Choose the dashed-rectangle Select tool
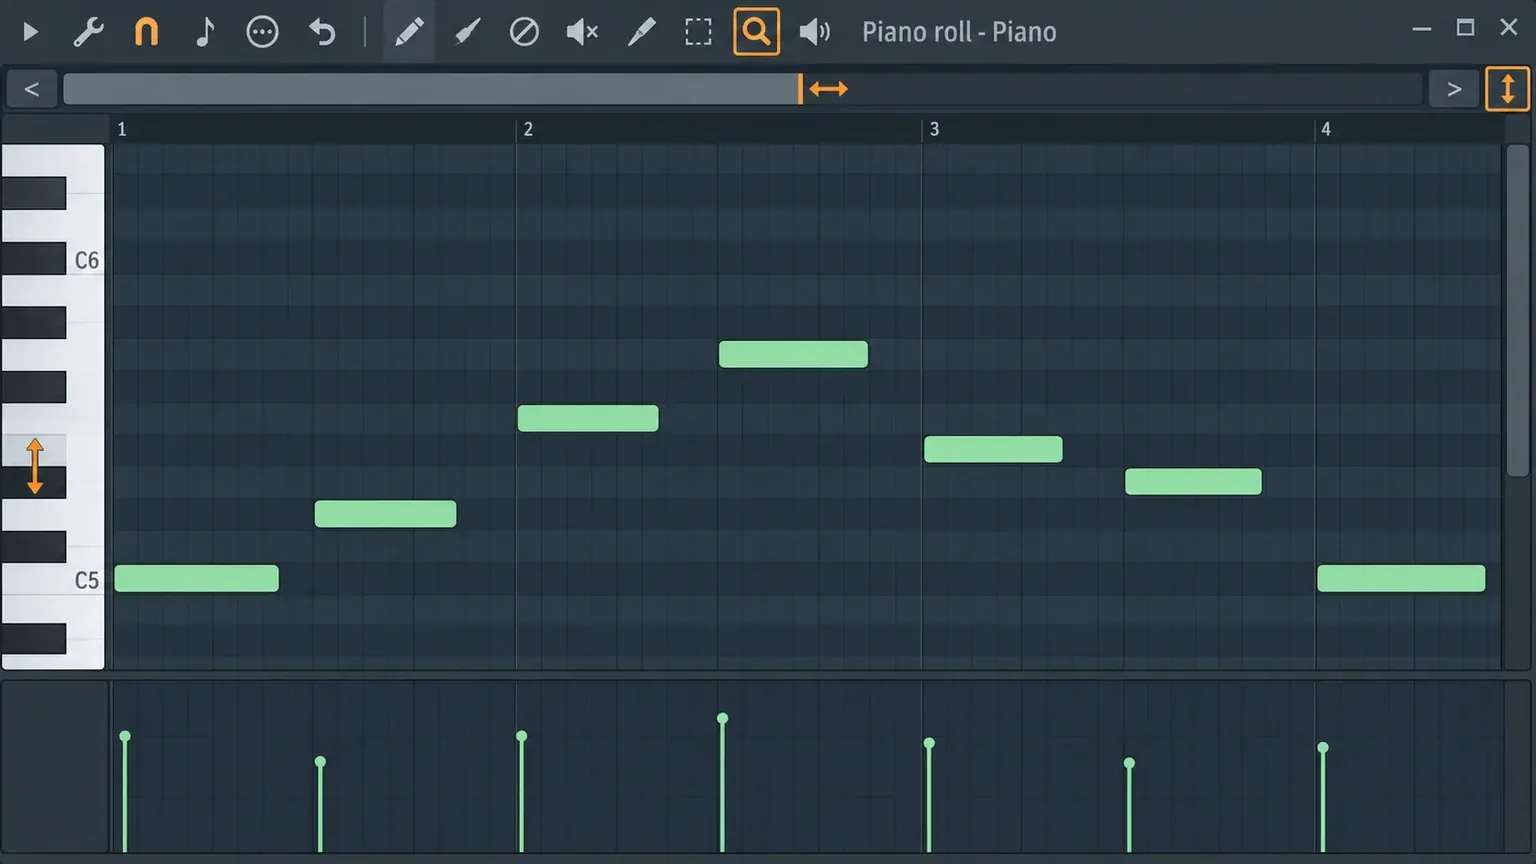1536x864 pixels. pos(698,32)
